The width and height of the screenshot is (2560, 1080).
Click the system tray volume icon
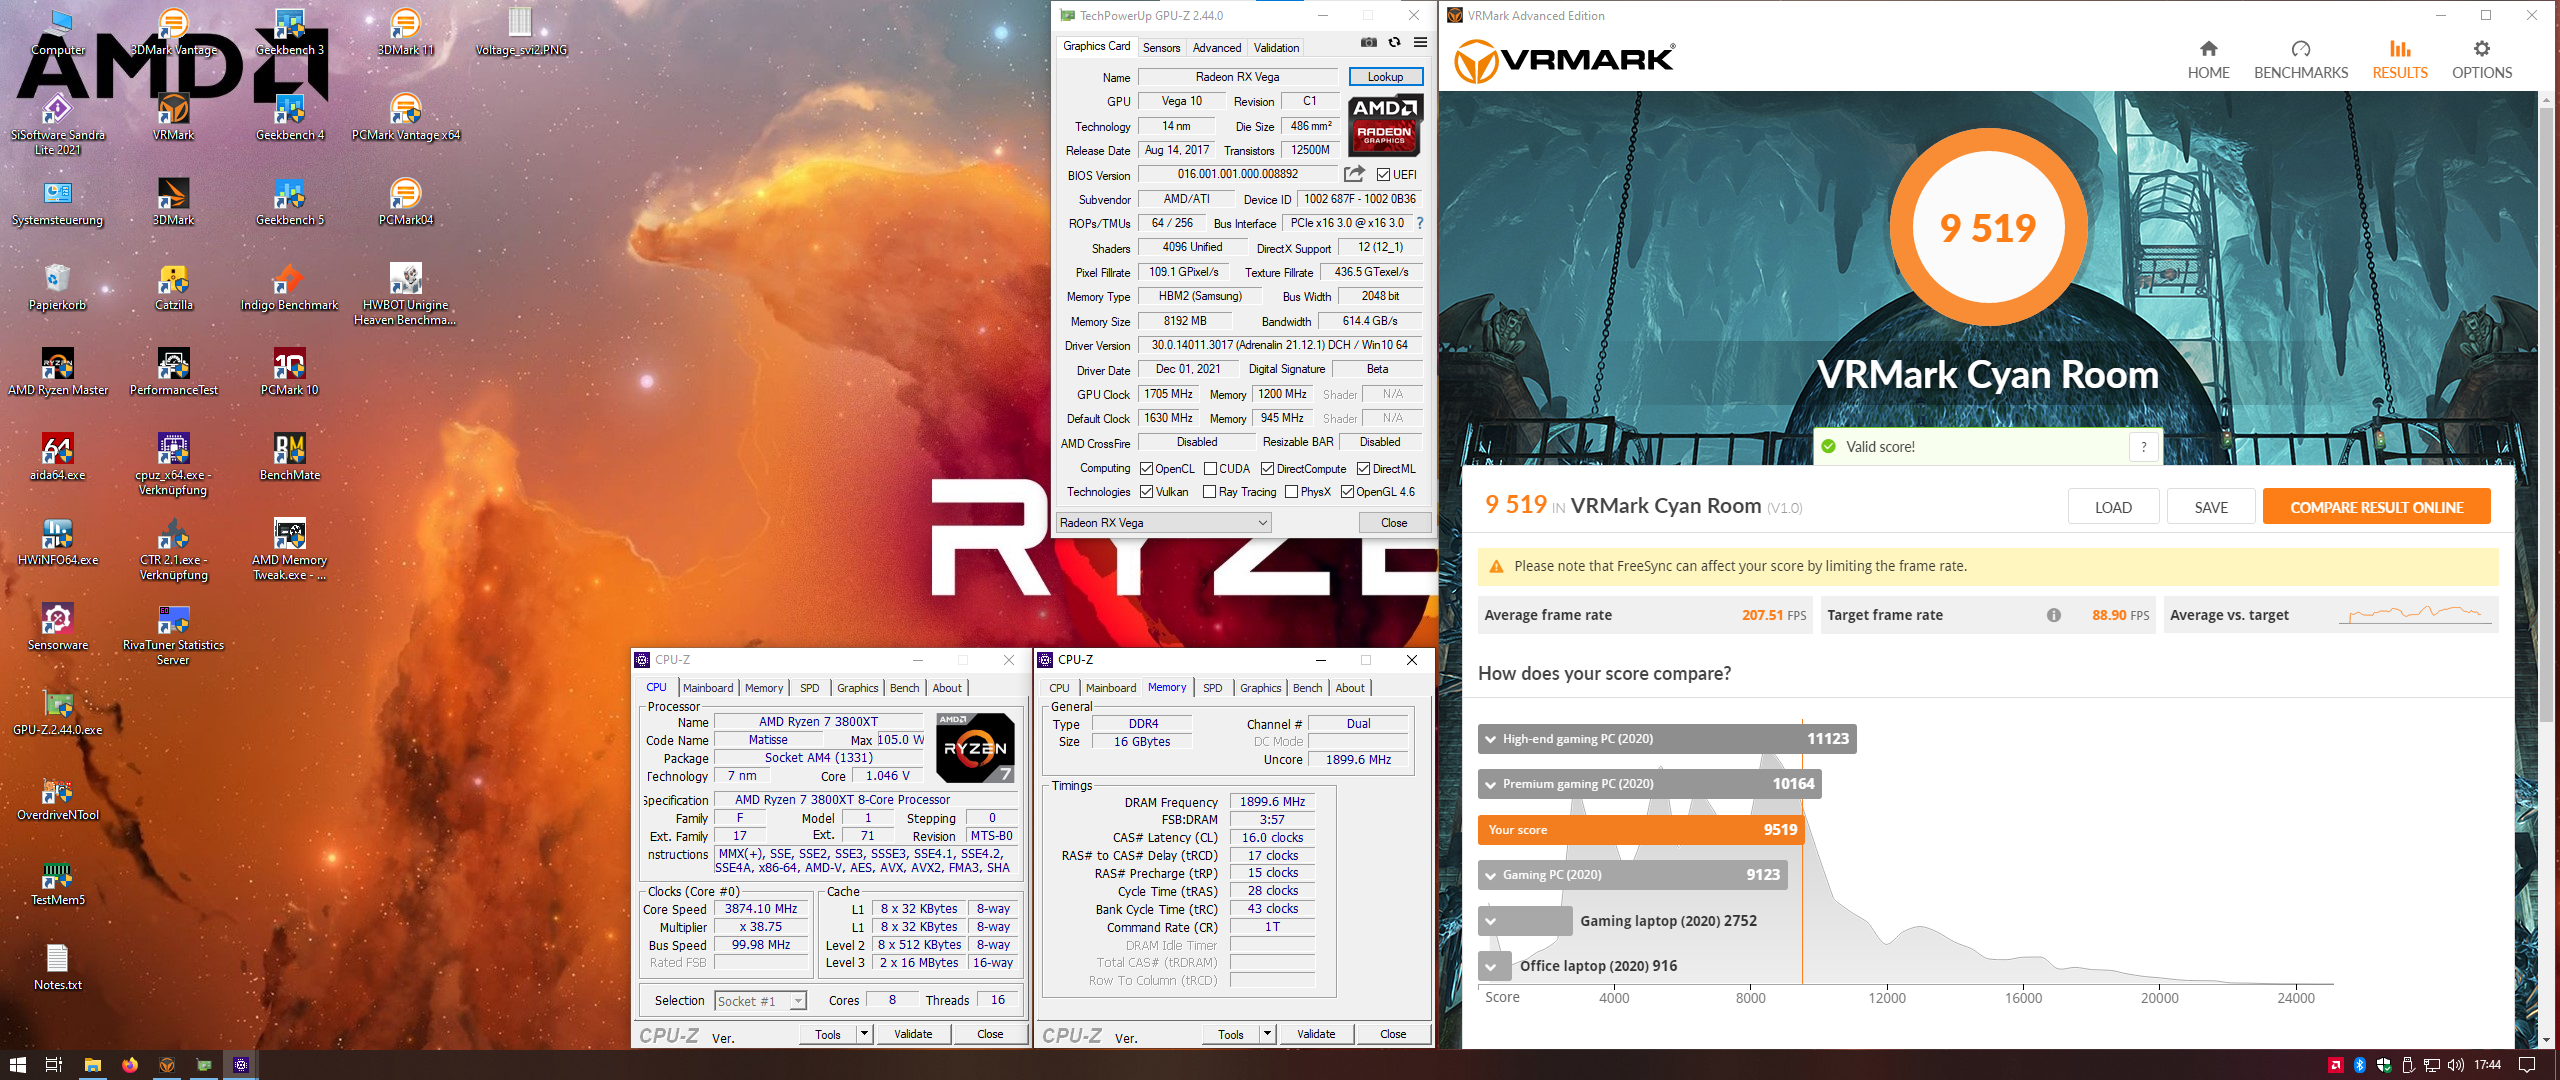(x=2455, y=1065)
